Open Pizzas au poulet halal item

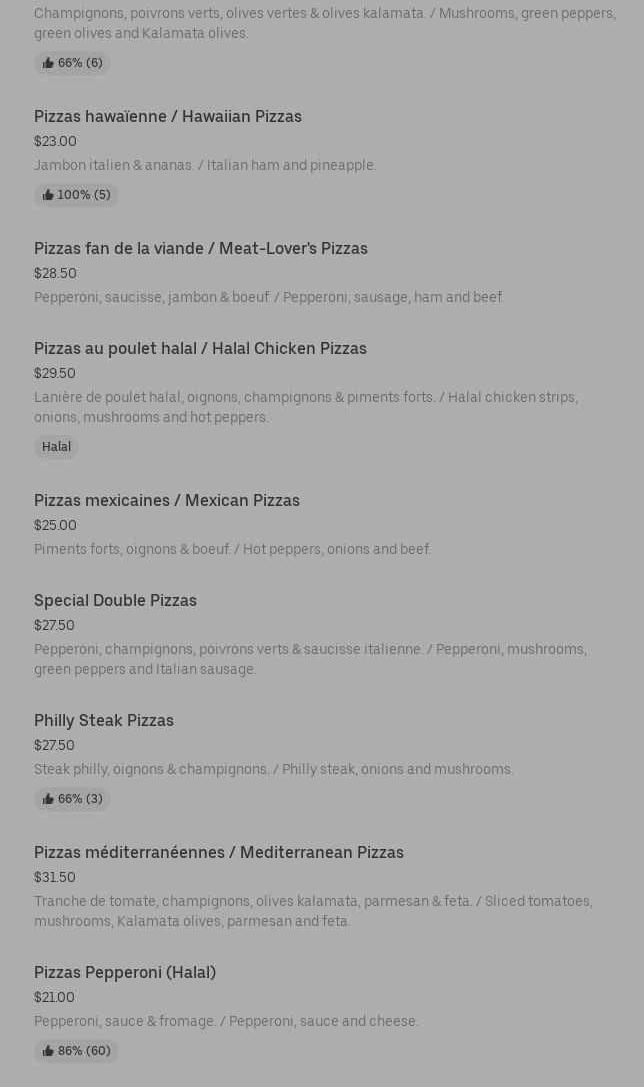tap(200, 348)
